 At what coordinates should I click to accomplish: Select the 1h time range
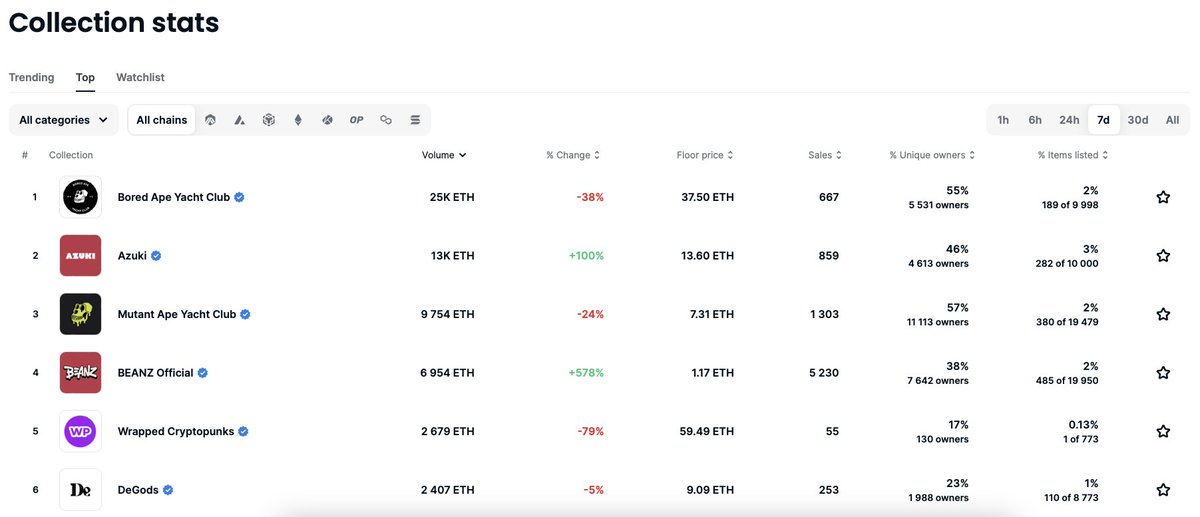1003,120
